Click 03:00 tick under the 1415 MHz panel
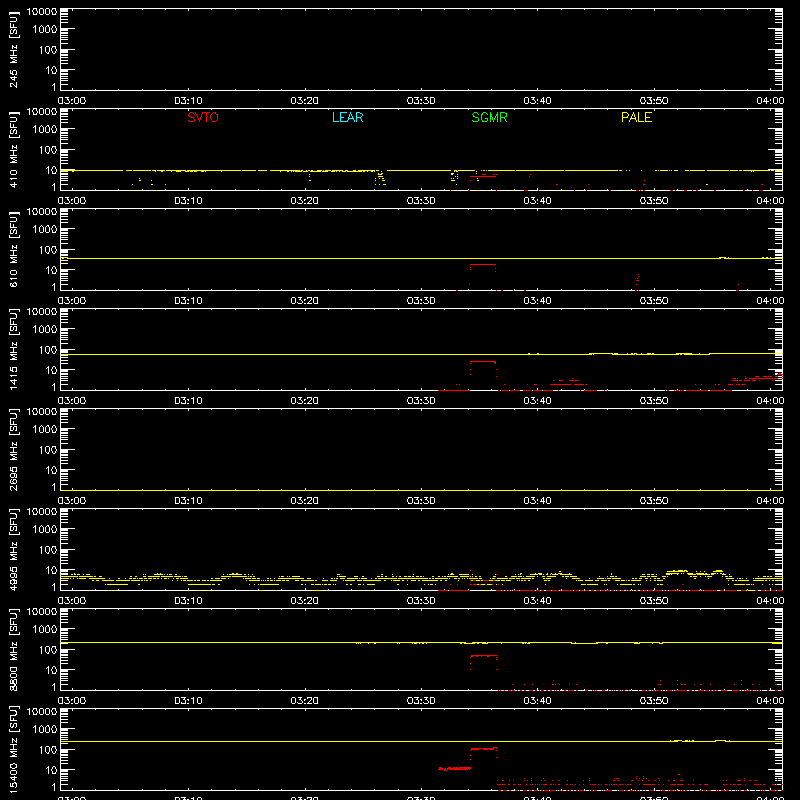 pos(72,401)
